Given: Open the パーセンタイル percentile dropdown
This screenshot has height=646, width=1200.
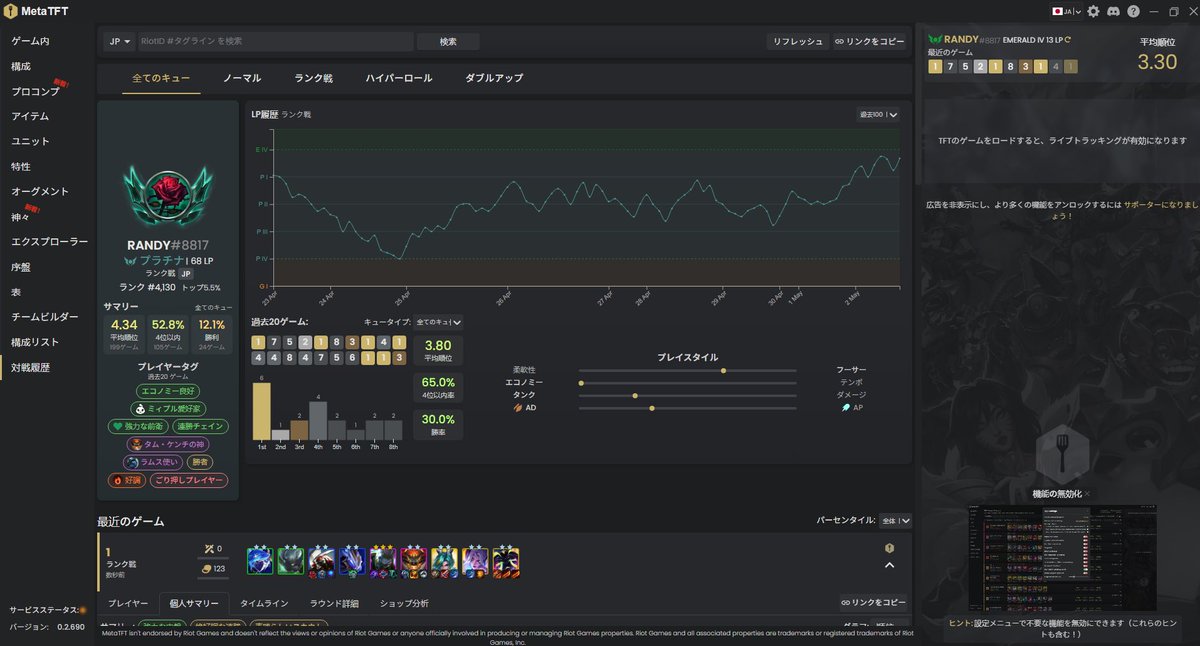Looking at the screenshot, I should click(895, 521).
